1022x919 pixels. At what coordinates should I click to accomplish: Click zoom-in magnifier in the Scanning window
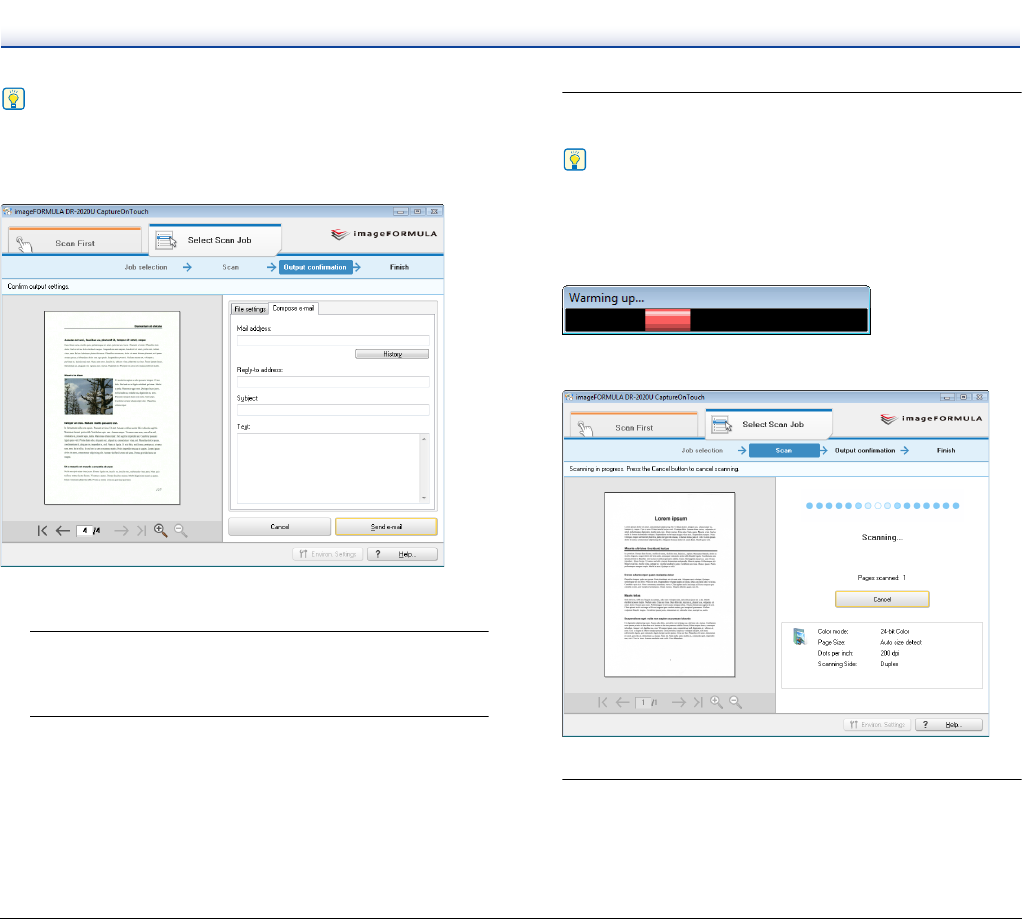pos(716,702)
